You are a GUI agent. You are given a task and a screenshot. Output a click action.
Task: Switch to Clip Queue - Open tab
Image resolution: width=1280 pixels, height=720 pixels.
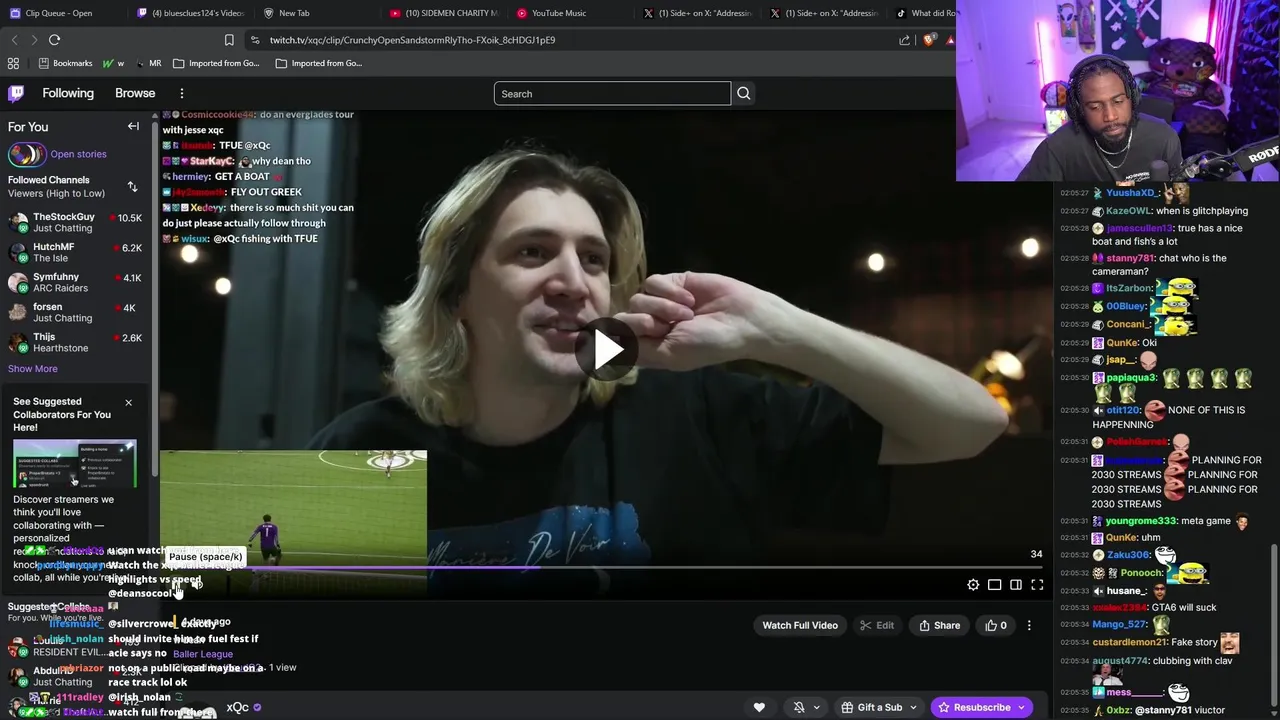58,13
